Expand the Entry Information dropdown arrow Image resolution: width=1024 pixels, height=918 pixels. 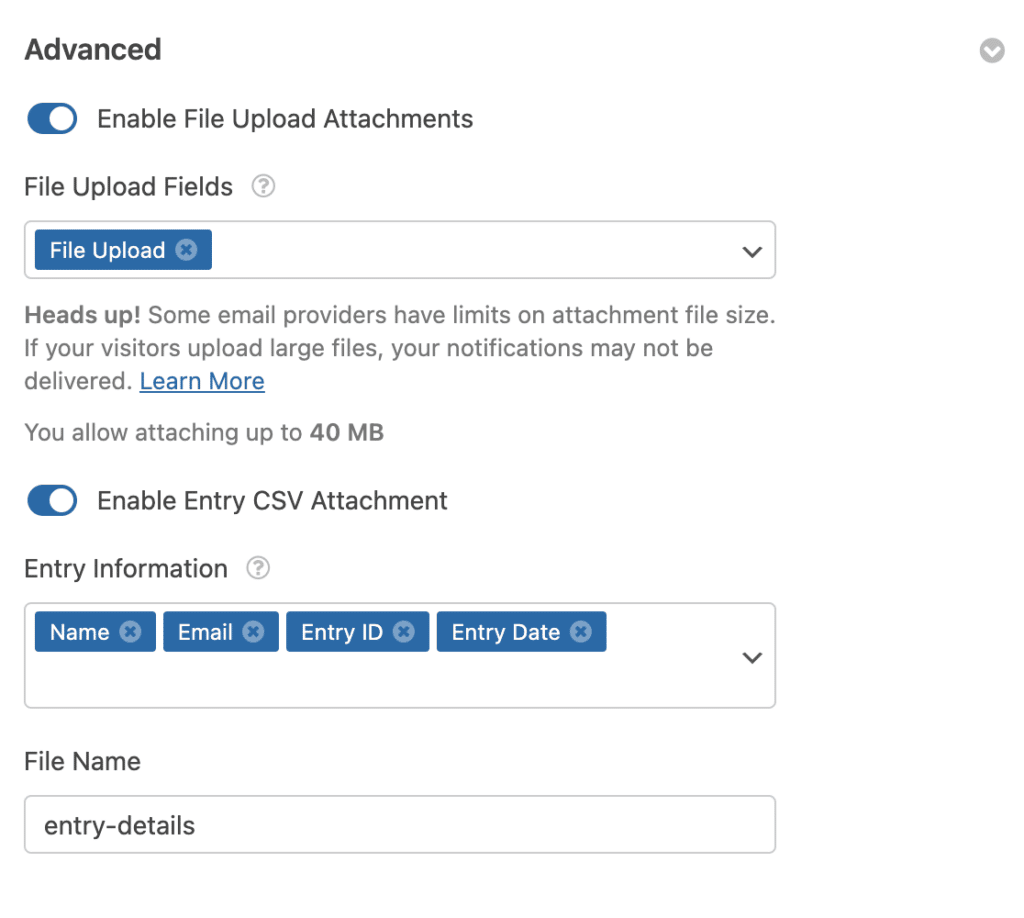pyautogui.click(x=752, y=657)
